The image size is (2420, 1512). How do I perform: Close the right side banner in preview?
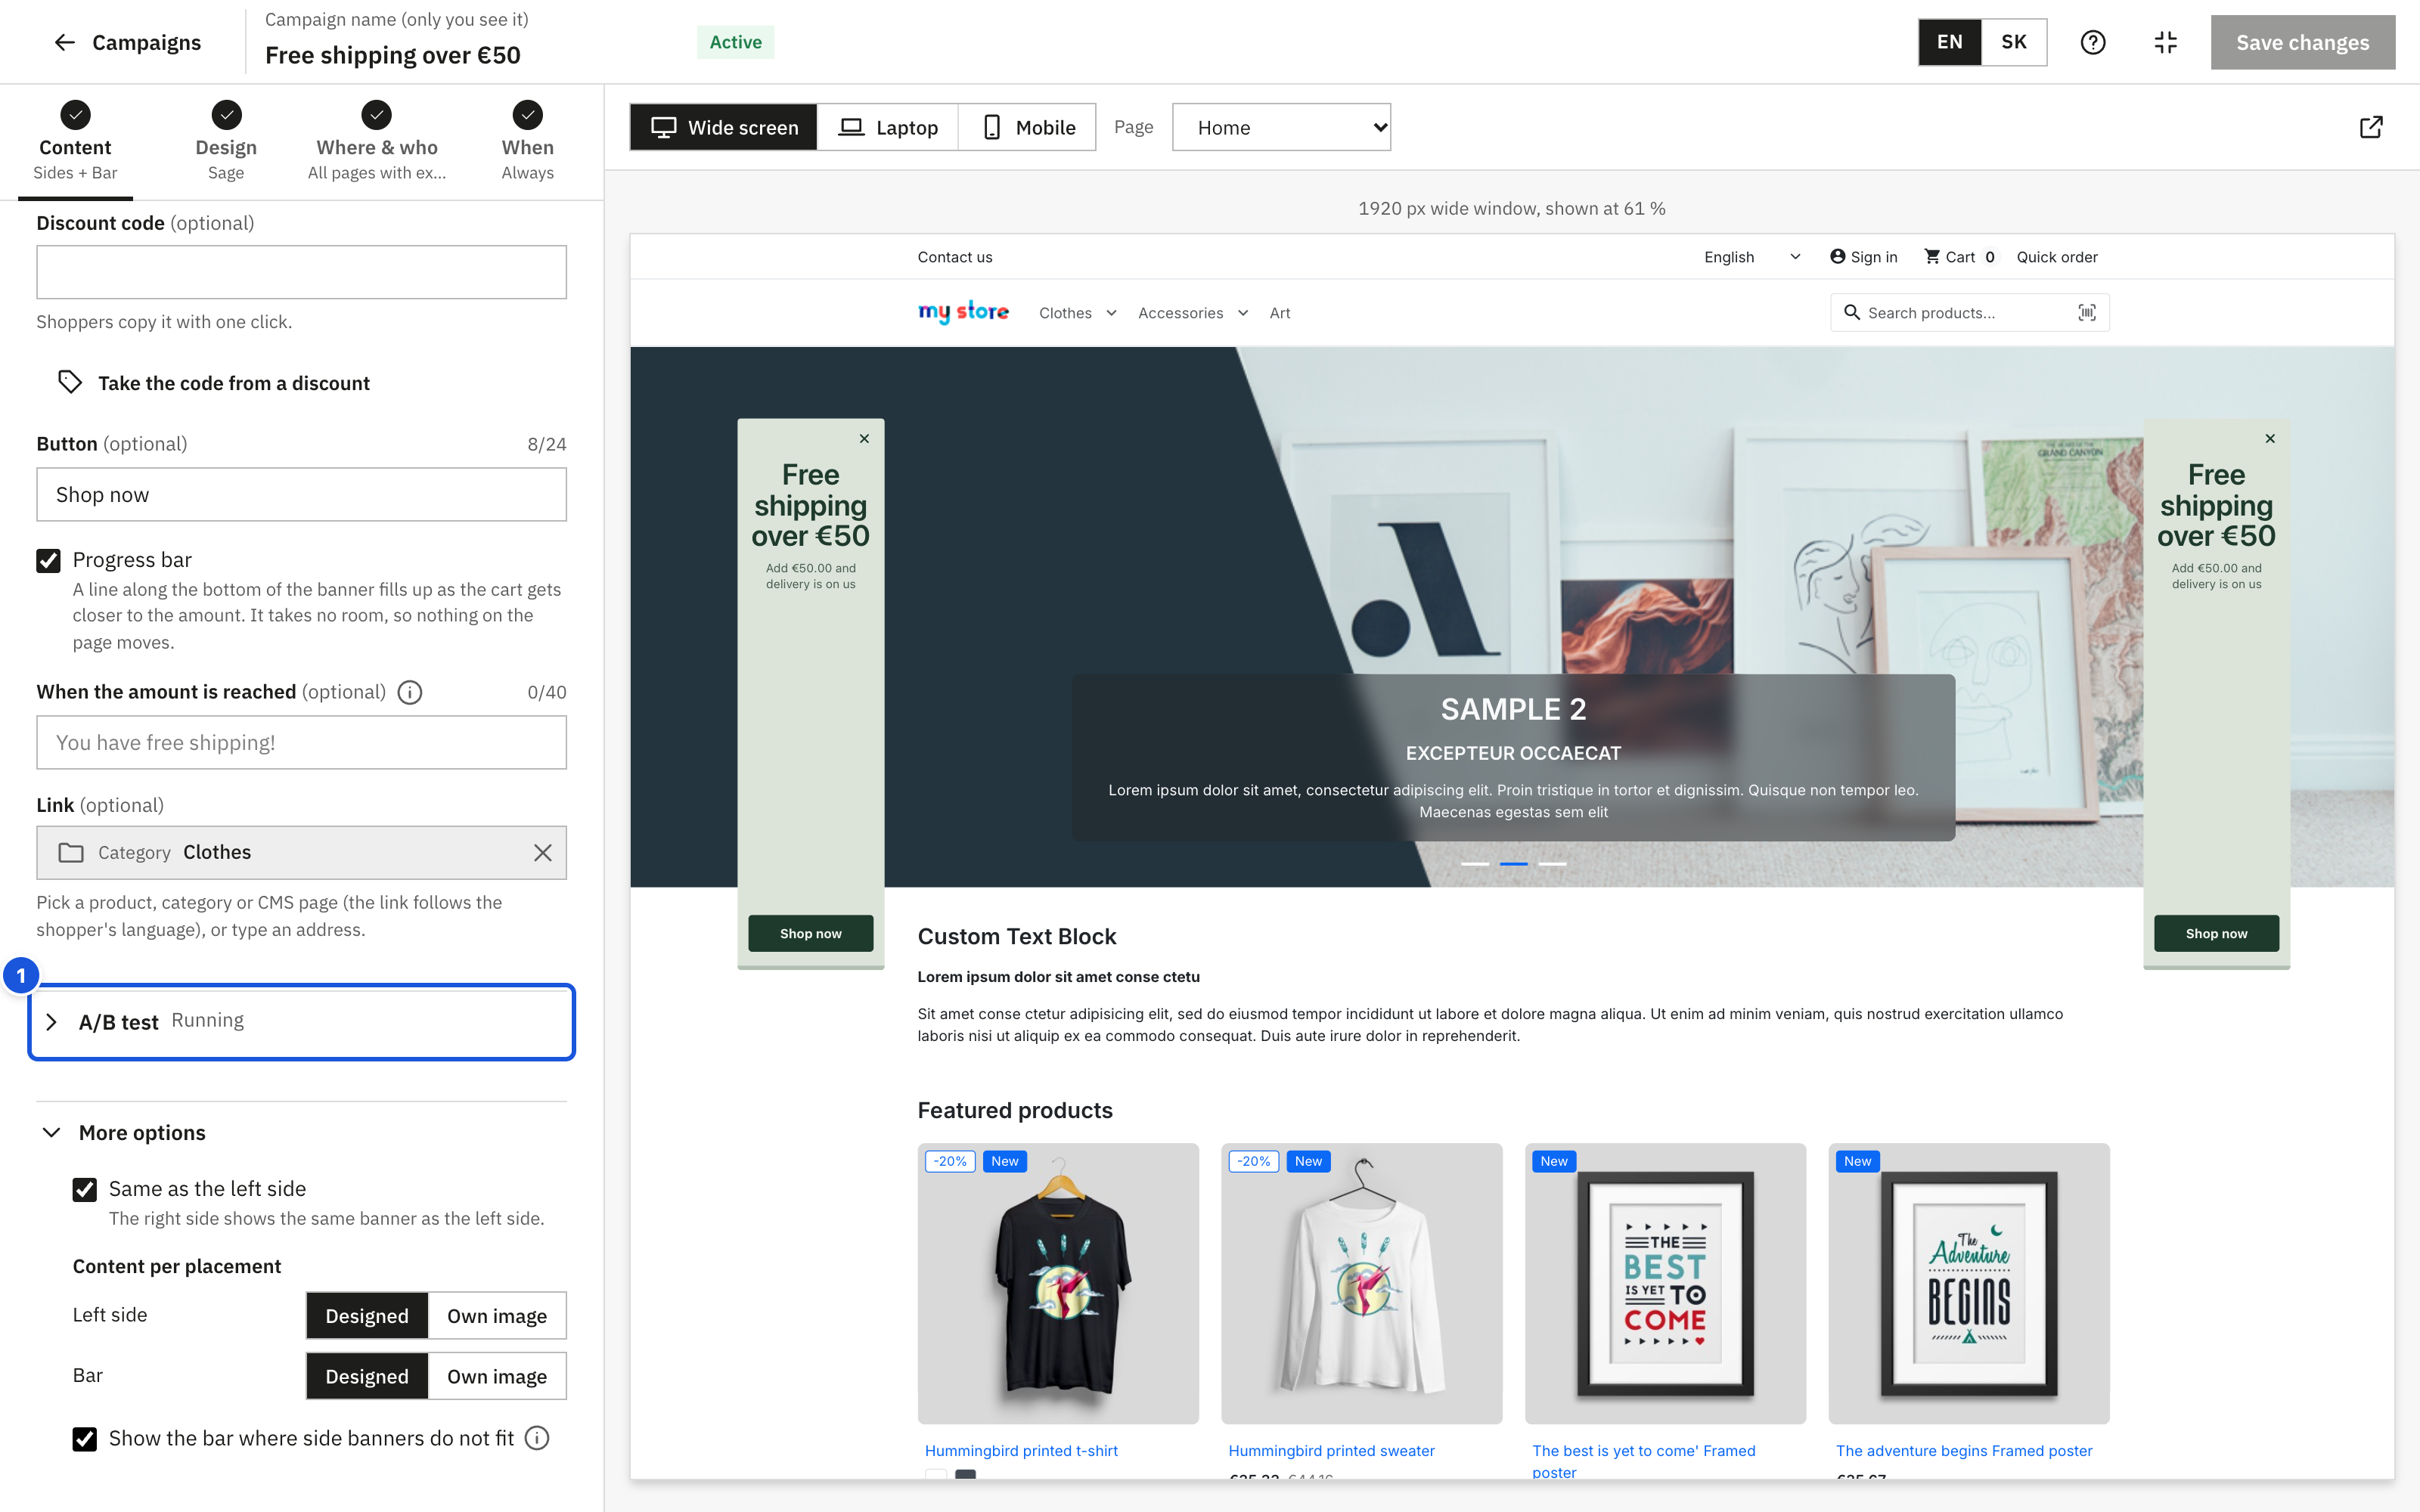click(2270, 438)
